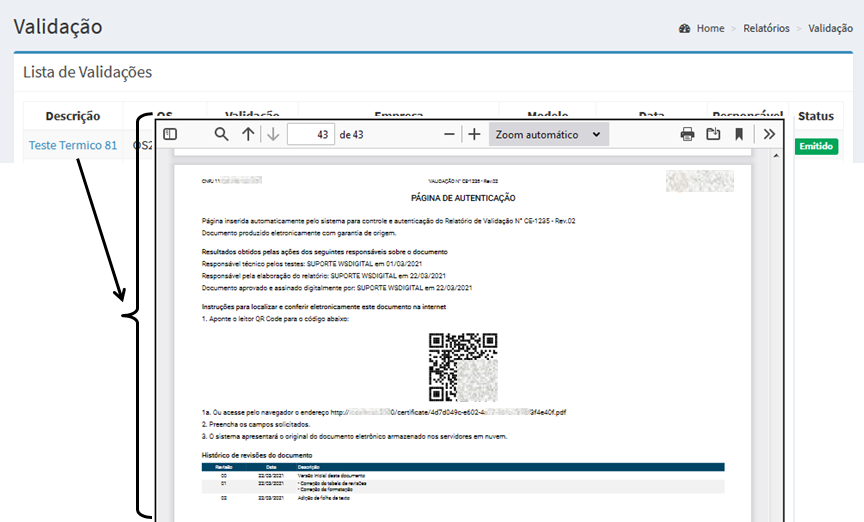Click the green Emitido status badge
This screenshot has height=522, width=864.
[x=816, y=146]
